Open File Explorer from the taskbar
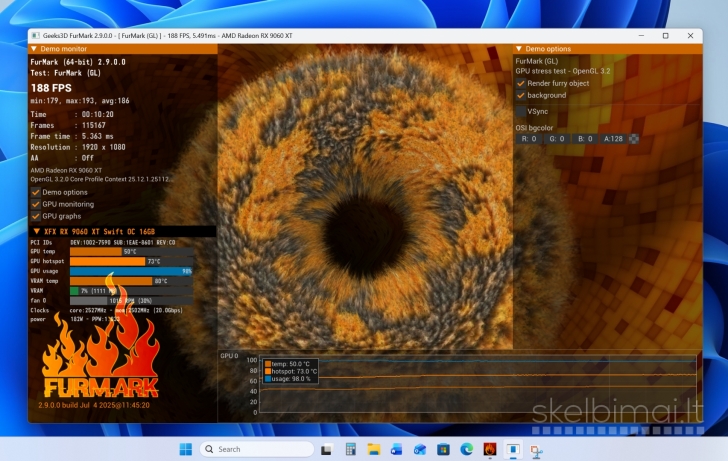Viewport: 728px width, 461px height. coord(373,449)
